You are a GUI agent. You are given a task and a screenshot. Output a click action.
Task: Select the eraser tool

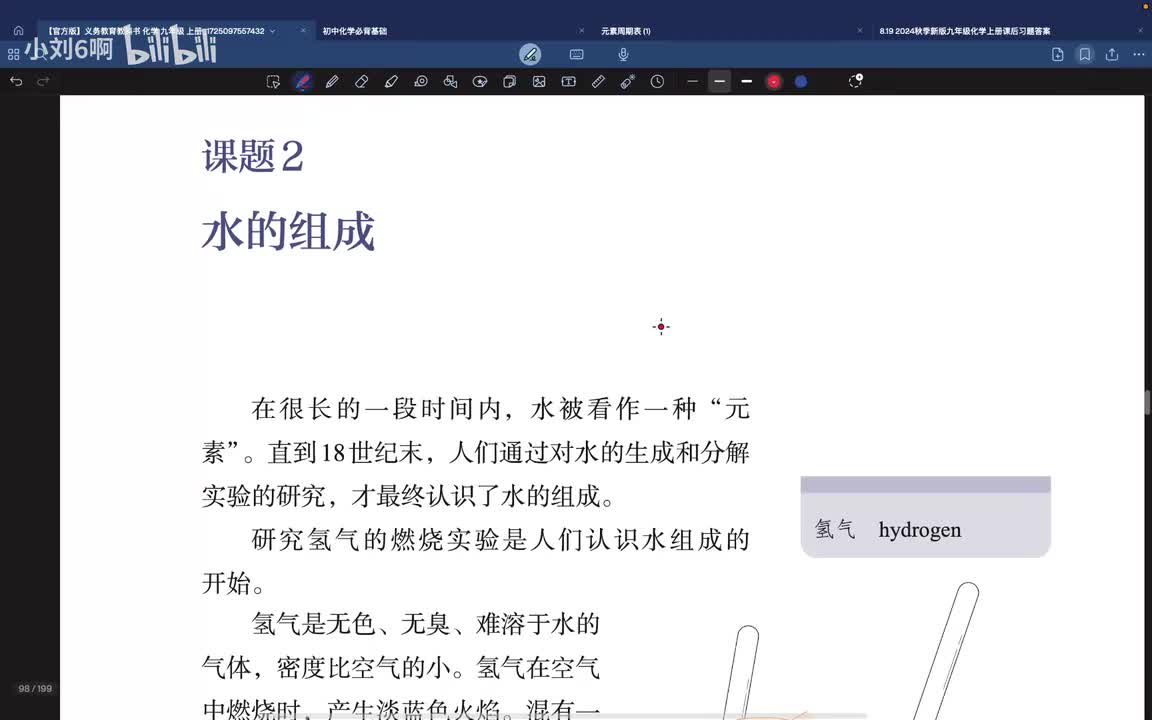tap(361, 82)
